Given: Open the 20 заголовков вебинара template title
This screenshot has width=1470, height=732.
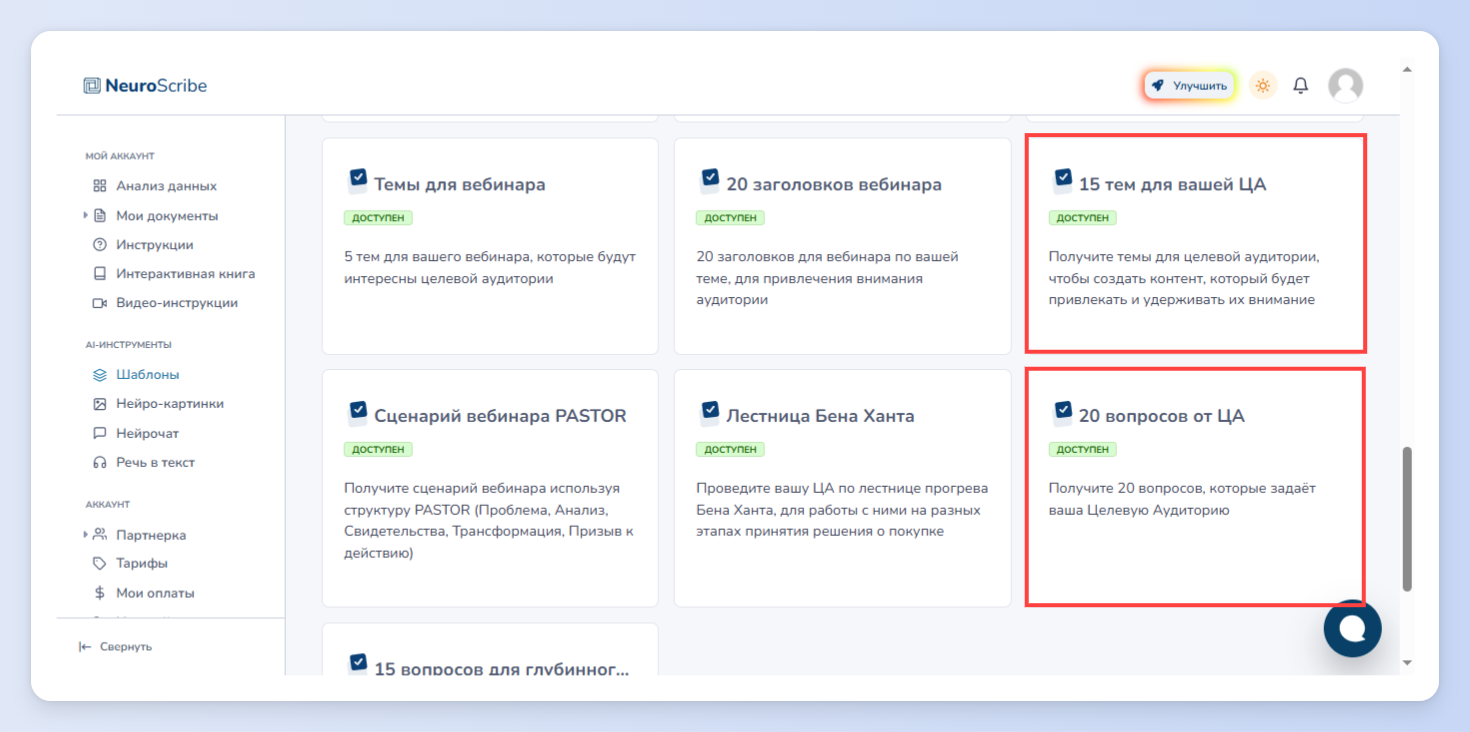Looking at the screenshot, I should (834, 184).
